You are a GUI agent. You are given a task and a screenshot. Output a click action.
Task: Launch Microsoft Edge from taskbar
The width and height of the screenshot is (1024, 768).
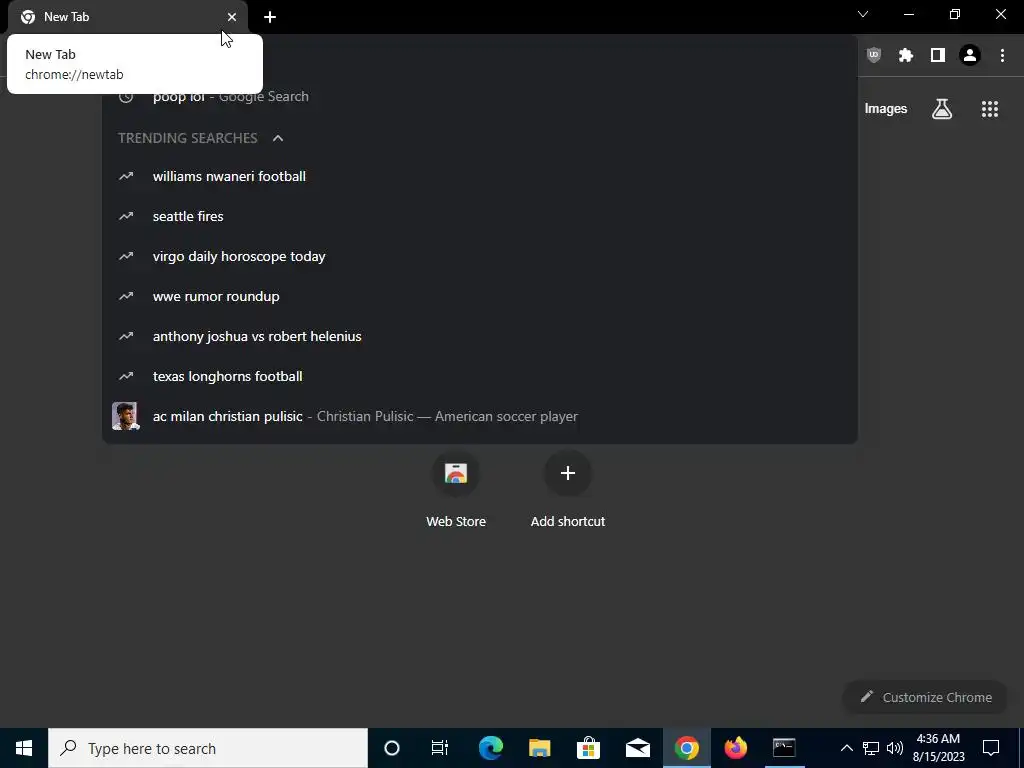[490, 748]
